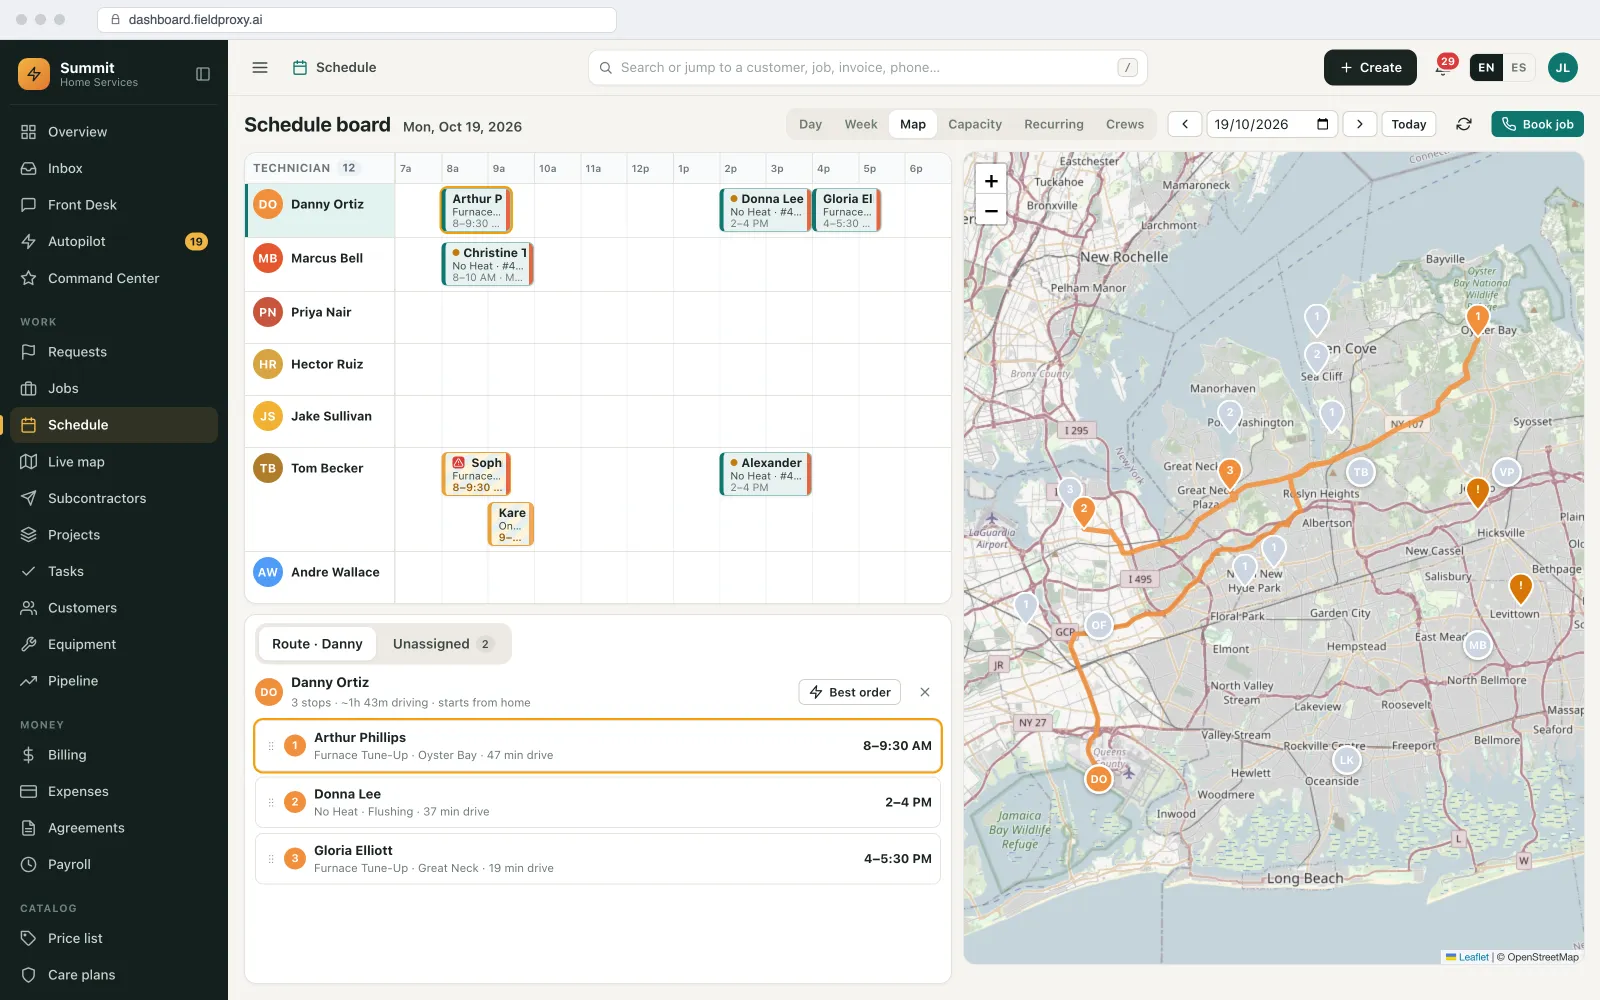Select the Route · Danny tab
Image resolution: width=1600 pixels, height=1000 pixels.
tap(317, 644)
